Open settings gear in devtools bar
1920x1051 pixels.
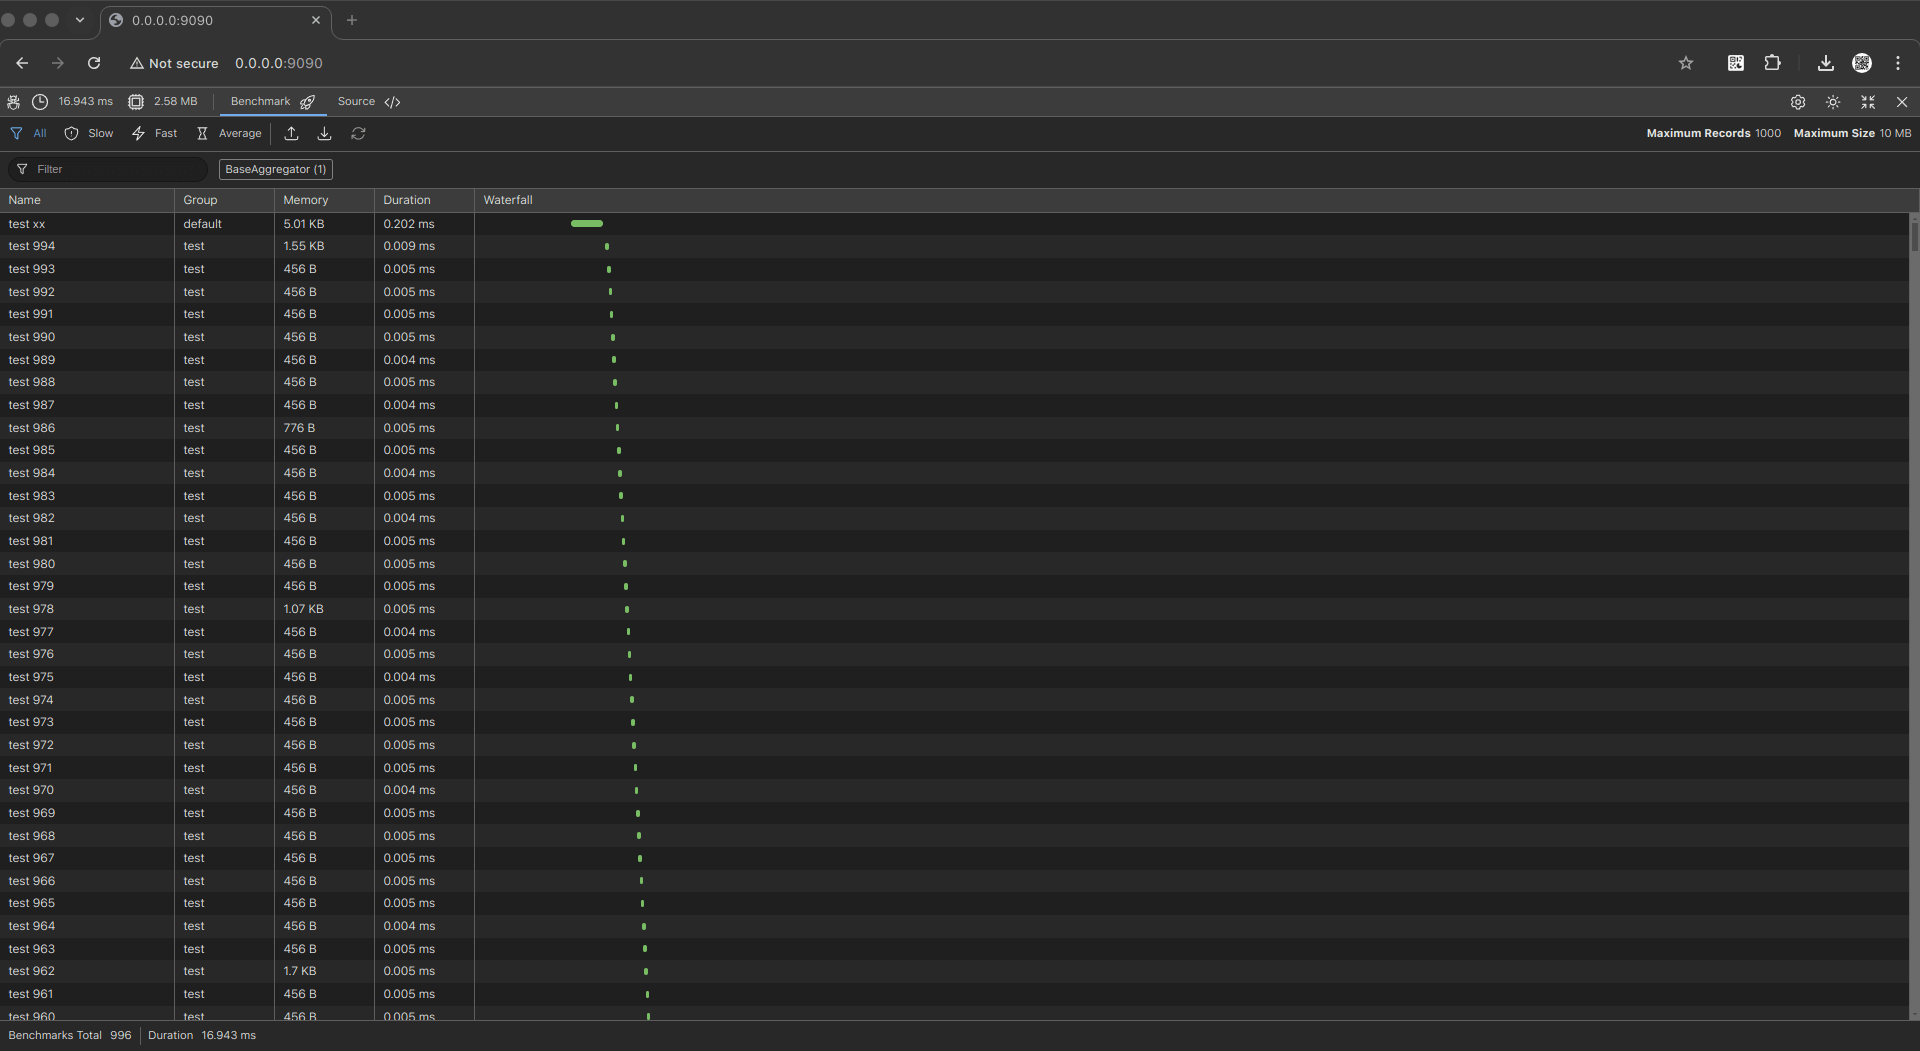click(x=1798, y=102)
